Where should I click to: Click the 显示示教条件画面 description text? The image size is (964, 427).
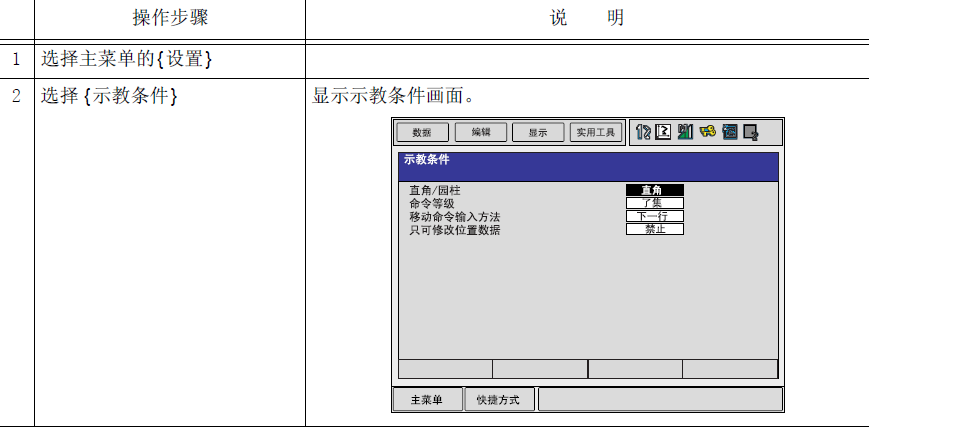click(393, 96)
